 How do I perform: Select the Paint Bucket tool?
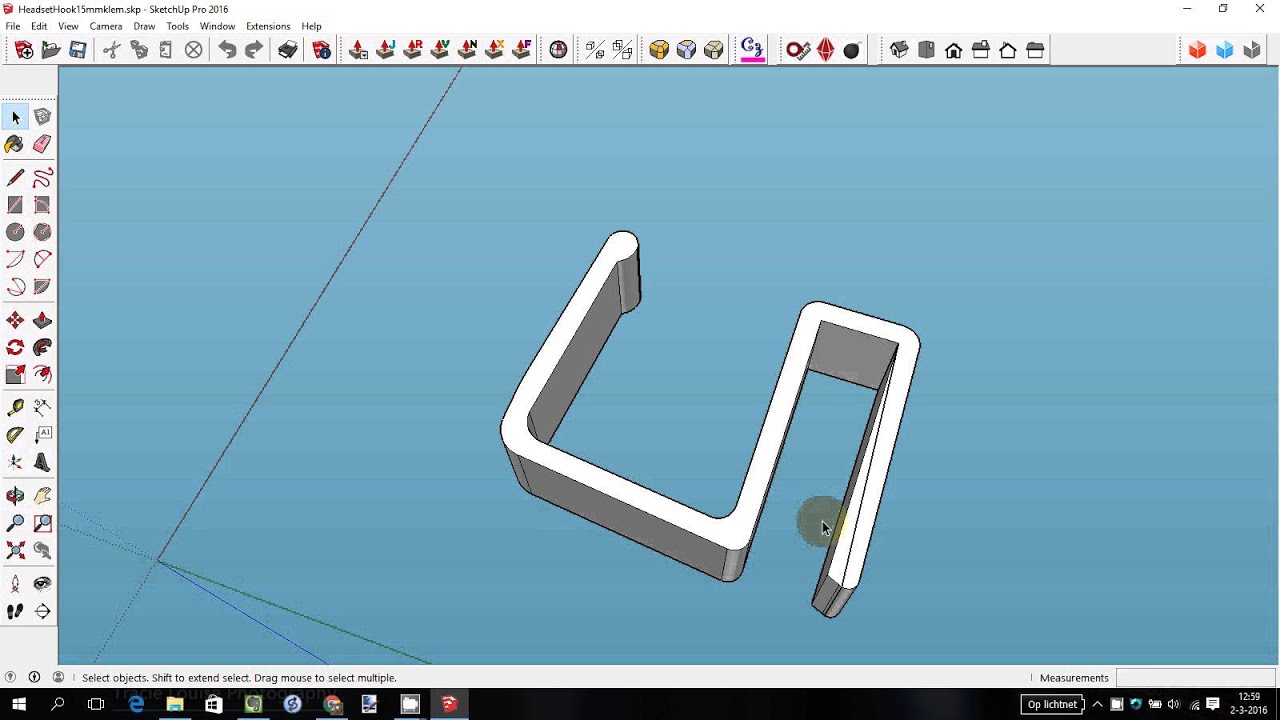coord(15,145)
